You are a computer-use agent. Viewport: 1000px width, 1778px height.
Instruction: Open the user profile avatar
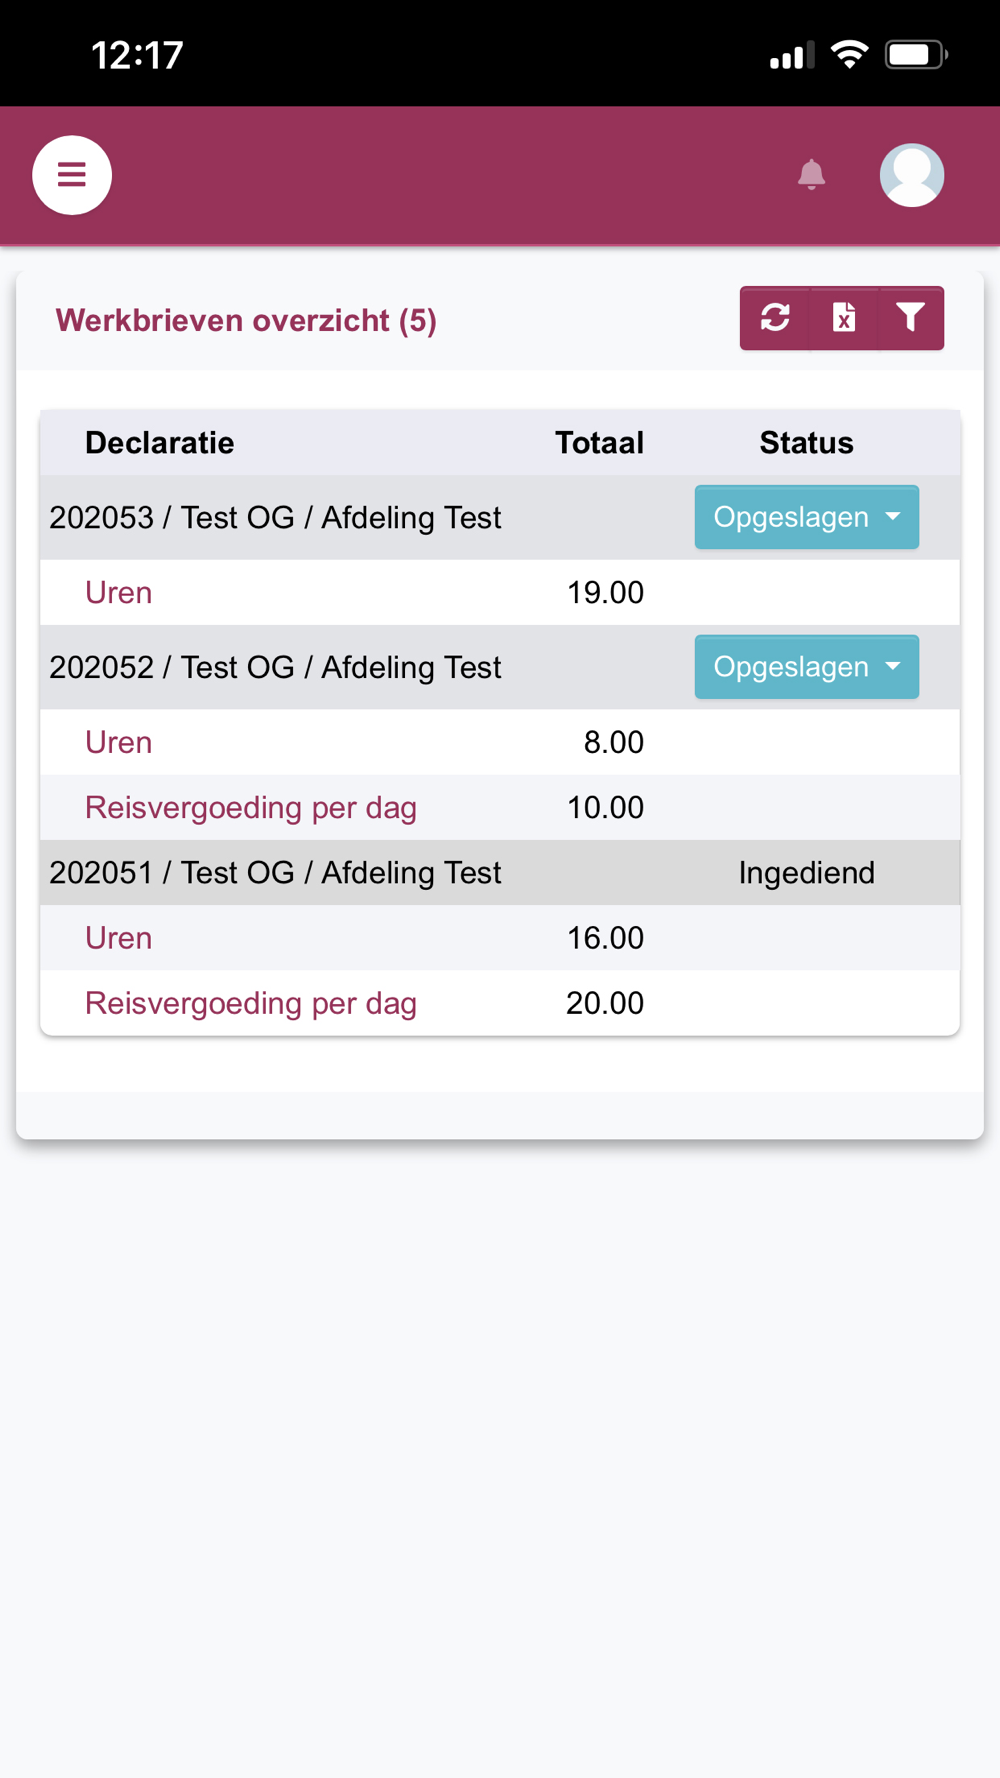pos(911,175)
